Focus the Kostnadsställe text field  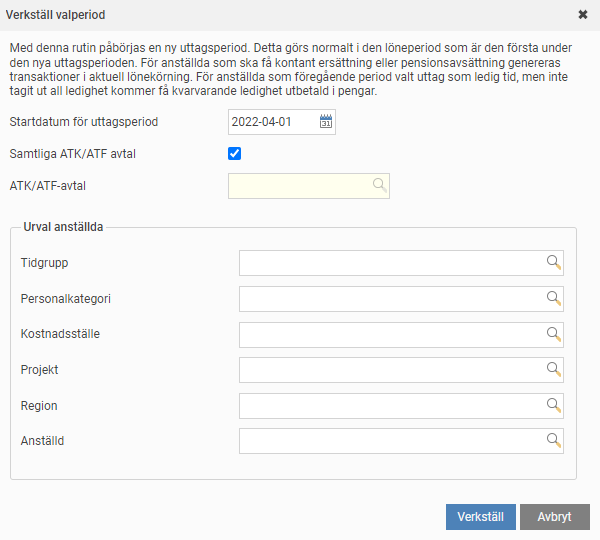390,335
